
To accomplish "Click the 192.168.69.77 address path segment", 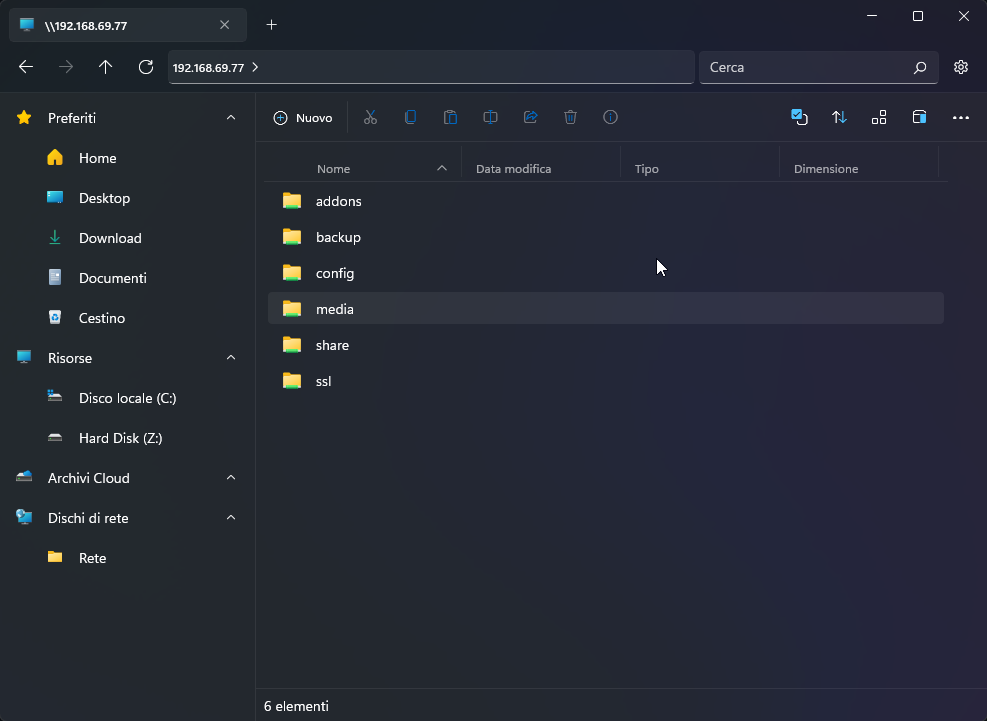I will [208, 68].
